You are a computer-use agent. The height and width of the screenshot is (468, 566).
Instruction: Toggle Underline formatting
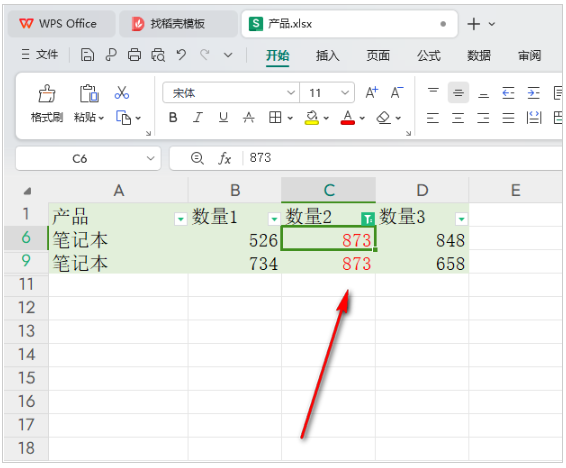[x=223, y=118]
